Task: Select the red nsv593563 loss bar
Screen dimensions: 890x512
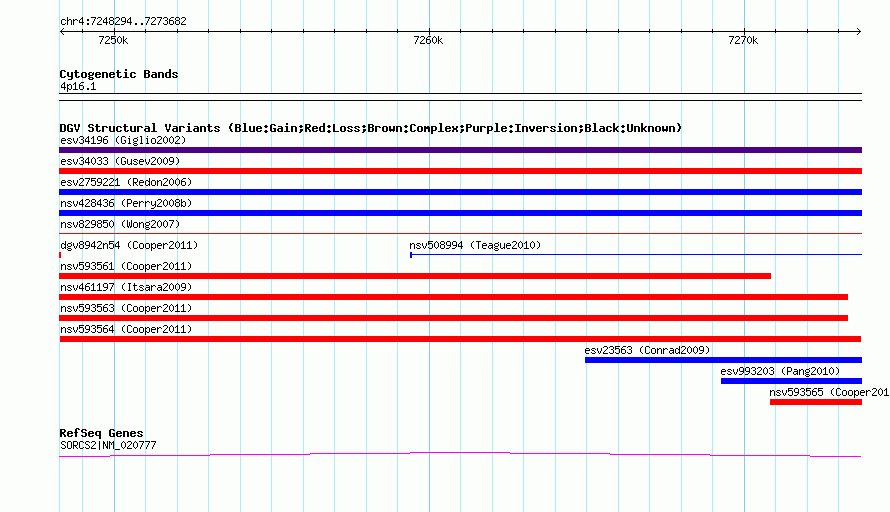Action: pyautogui.click(x=454, y=318)
